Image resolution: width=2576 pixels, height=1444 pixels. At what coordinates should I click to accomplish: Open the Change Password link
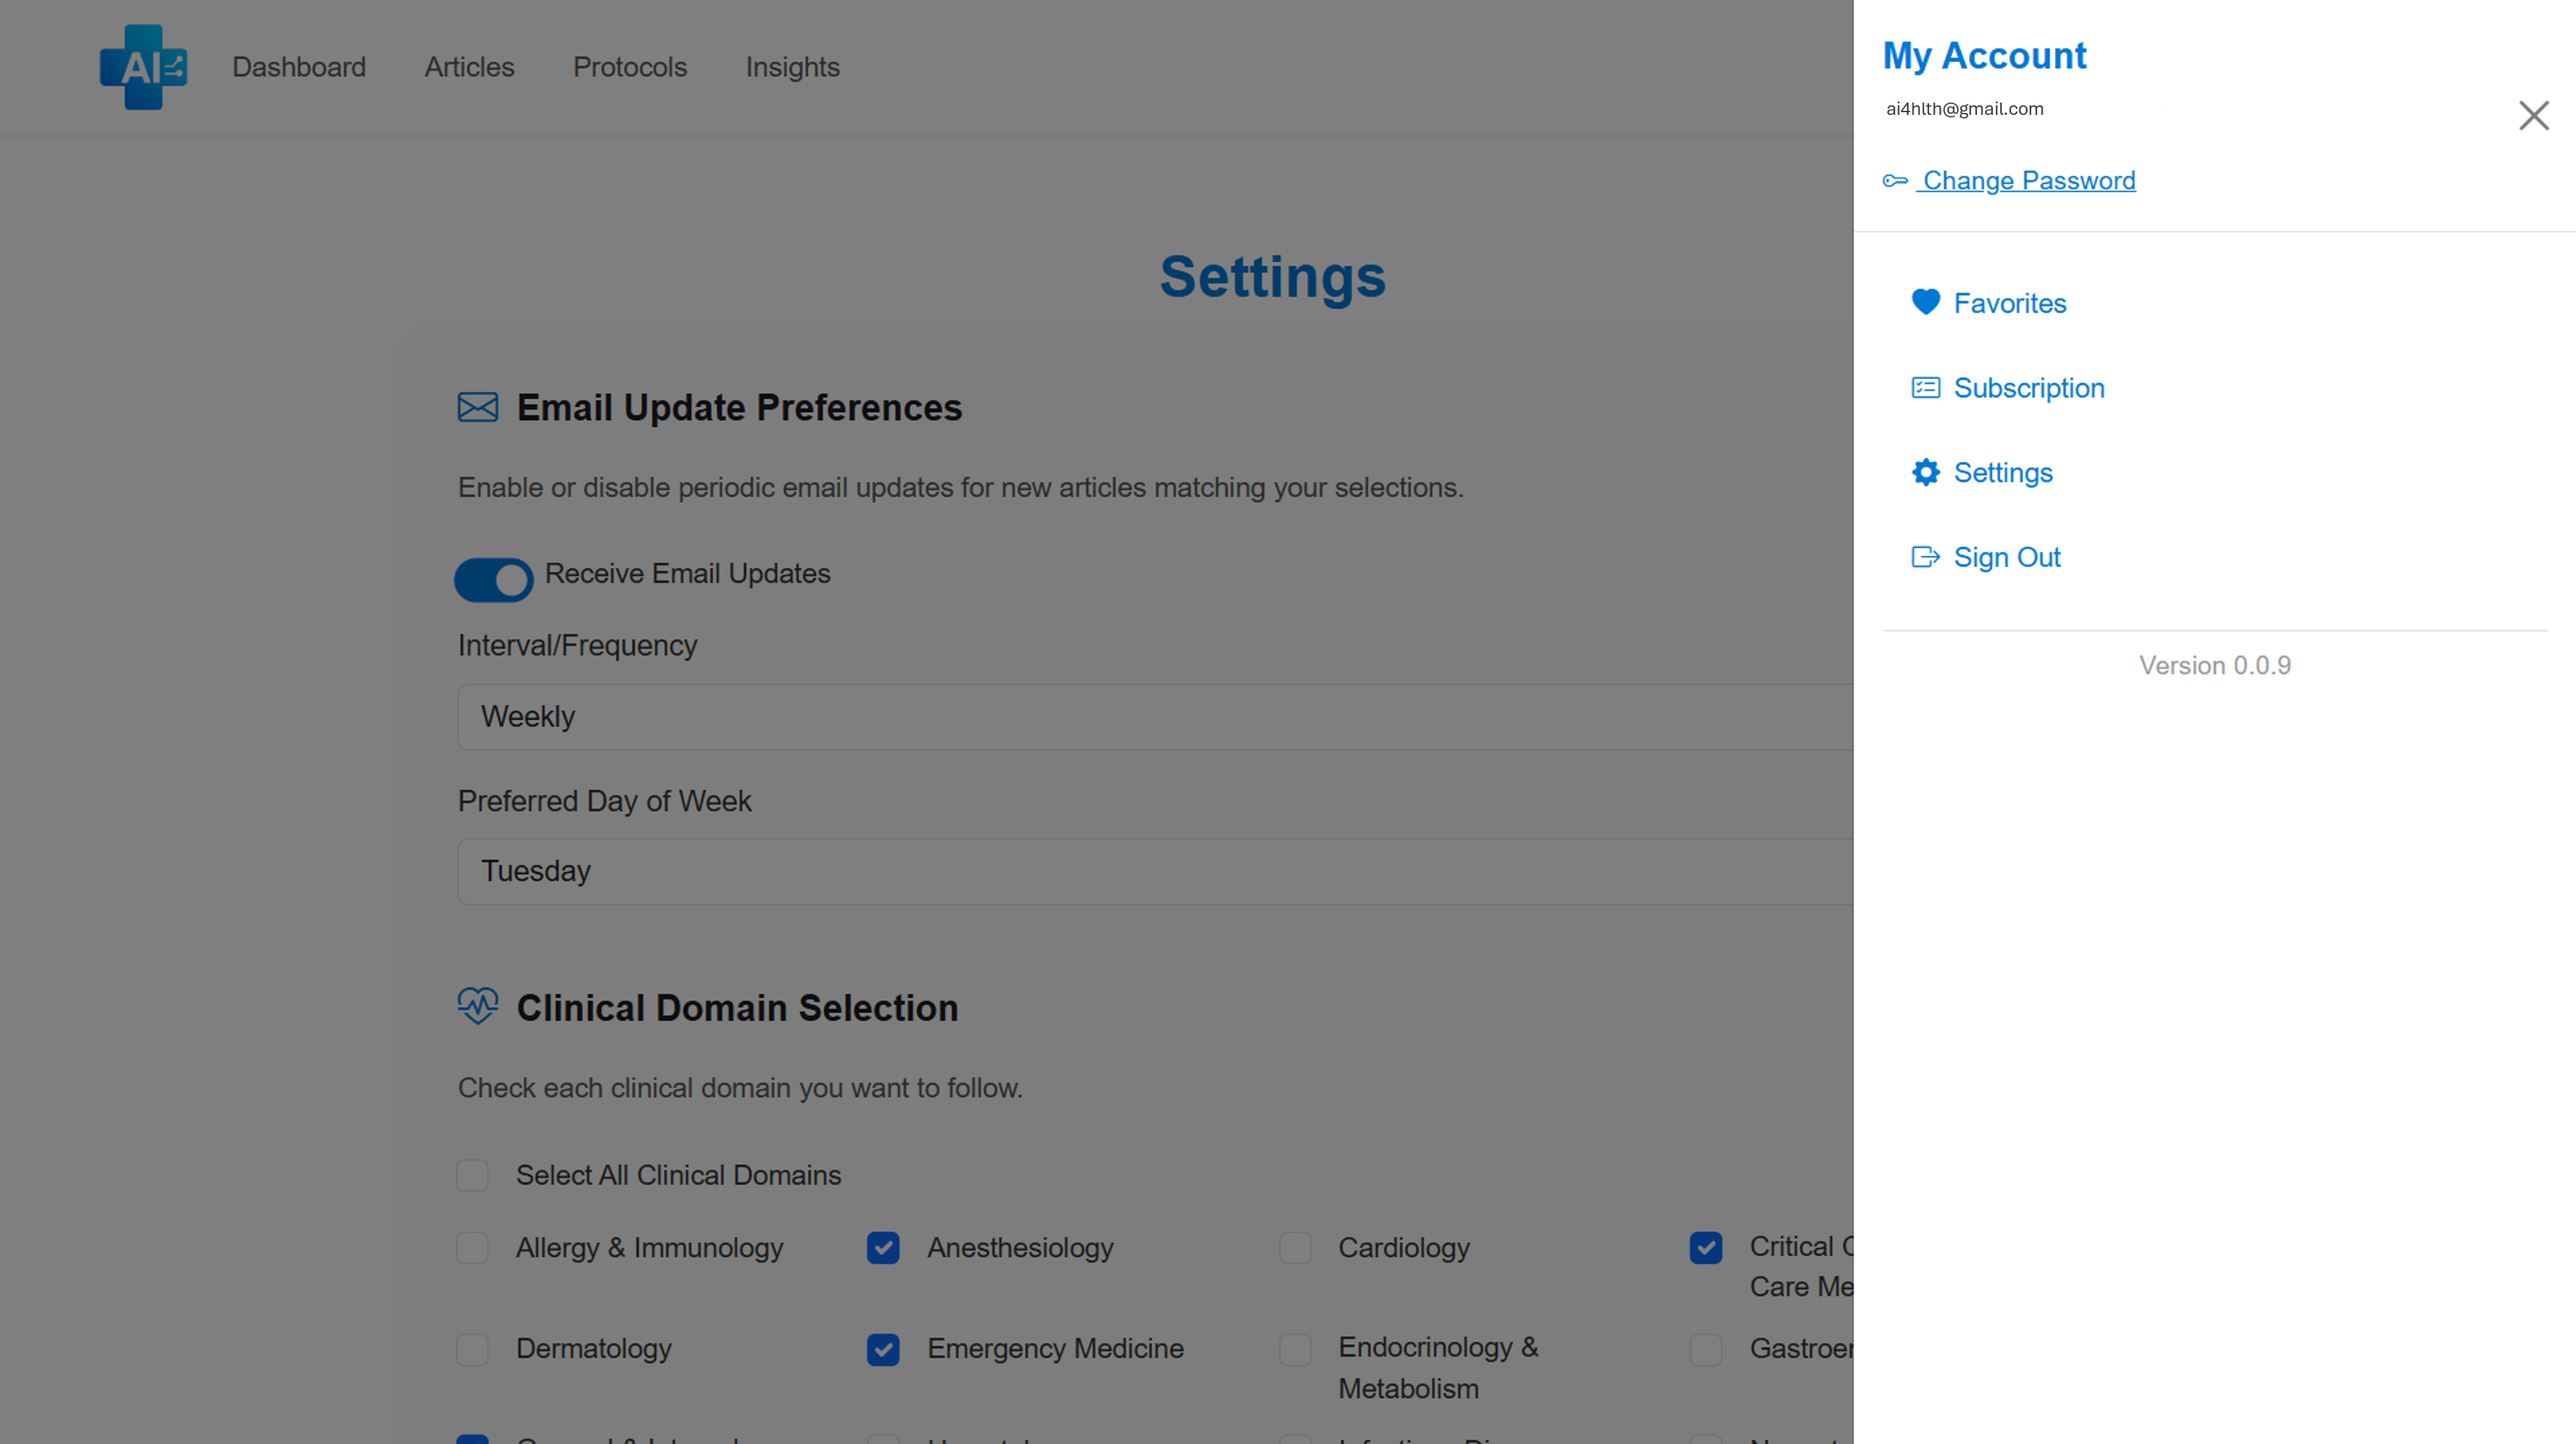click(2029, 181)
